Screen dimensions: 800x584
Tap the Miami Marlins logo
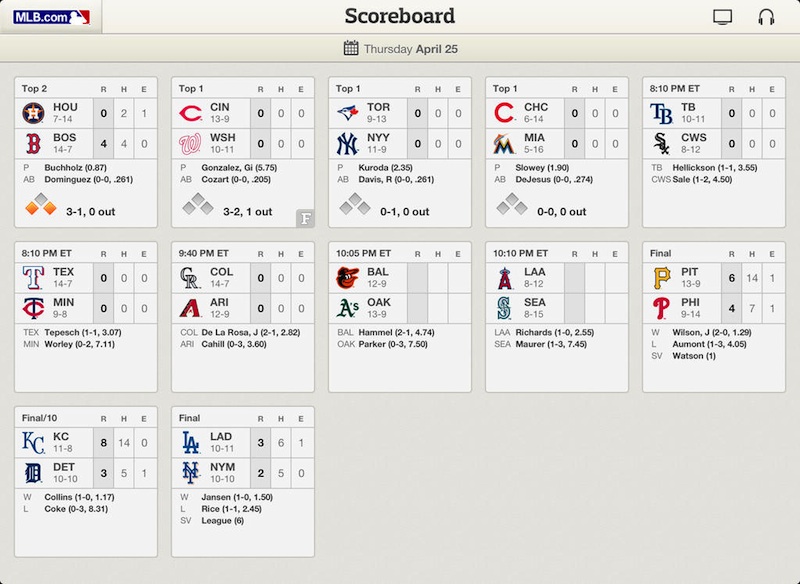(504, 144)
